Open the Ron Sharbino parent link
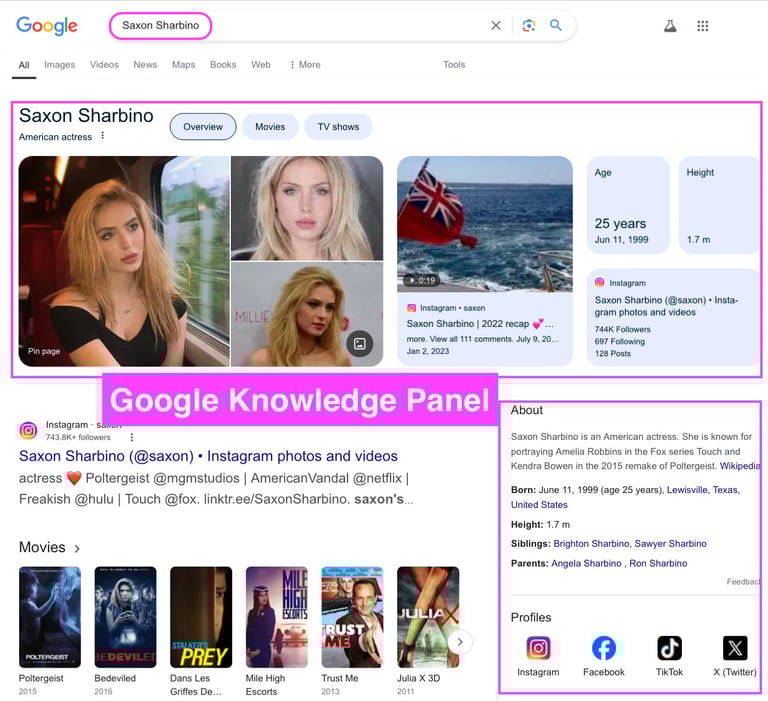This screenshot has width=768, height=701. click(658, 563)
